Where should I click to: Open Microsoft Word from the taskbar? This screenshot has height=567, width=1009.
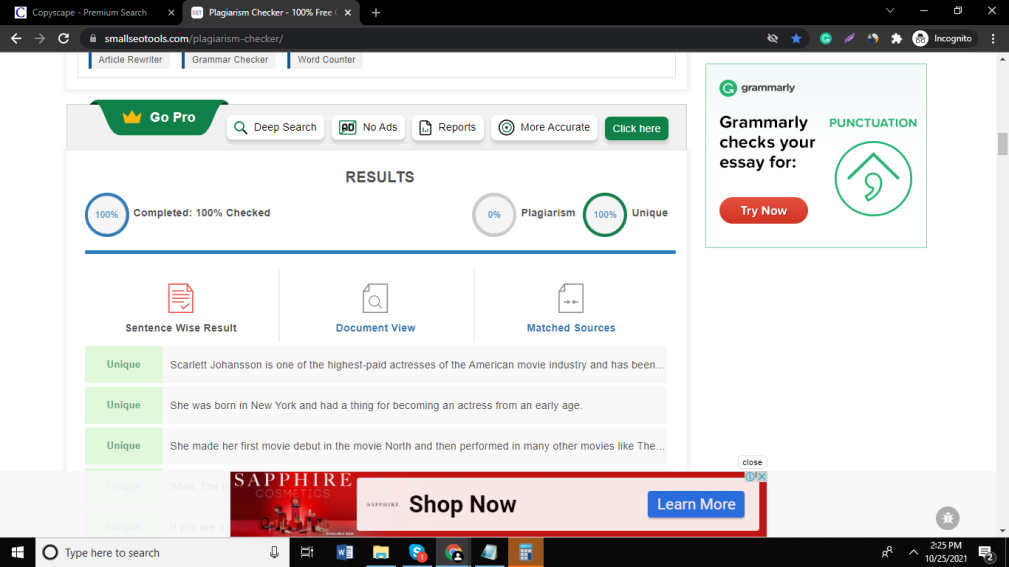[x=344, y=552]
